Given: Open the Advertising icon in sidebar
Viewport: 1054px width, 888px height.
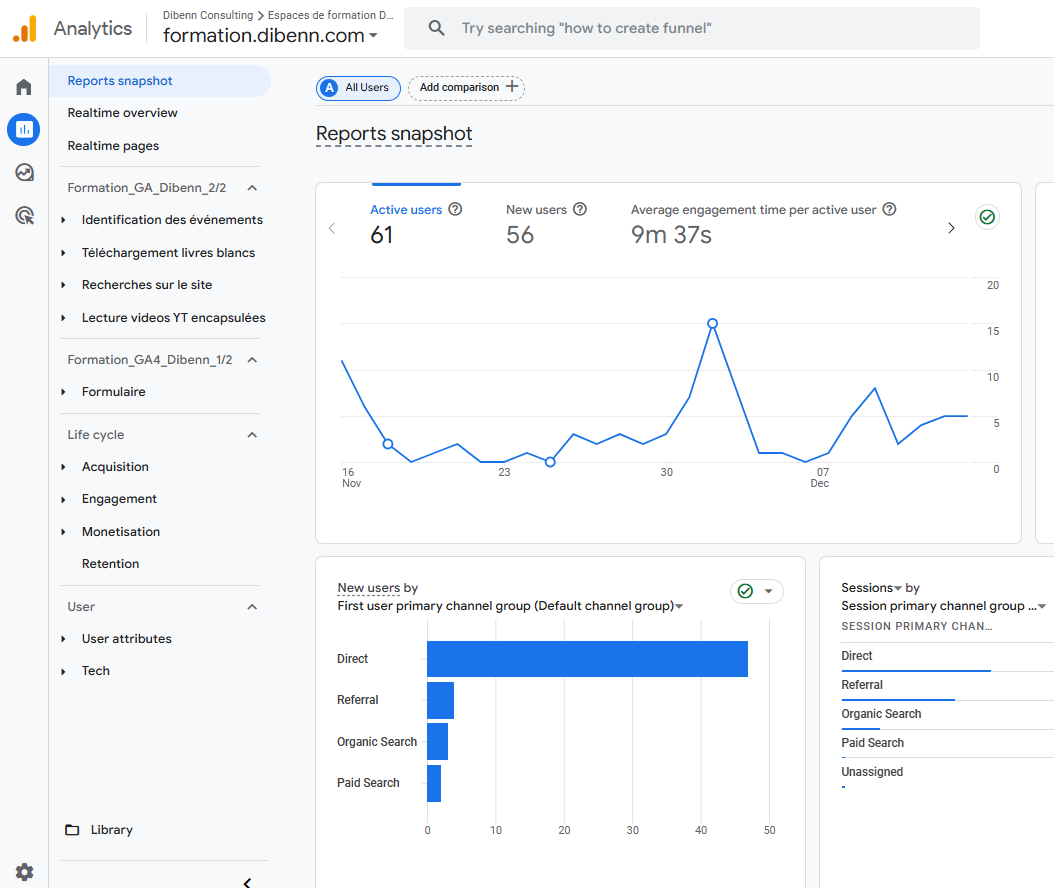Looking at the screenshot, I should 24,215.
